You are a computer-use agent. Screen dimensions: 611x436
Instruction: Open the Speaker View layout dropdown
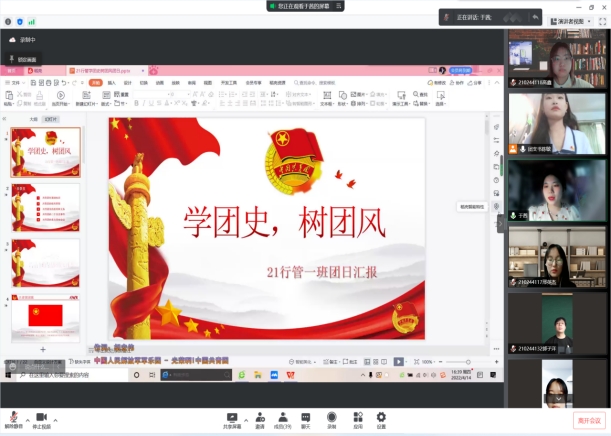click(x=571, y=21)
